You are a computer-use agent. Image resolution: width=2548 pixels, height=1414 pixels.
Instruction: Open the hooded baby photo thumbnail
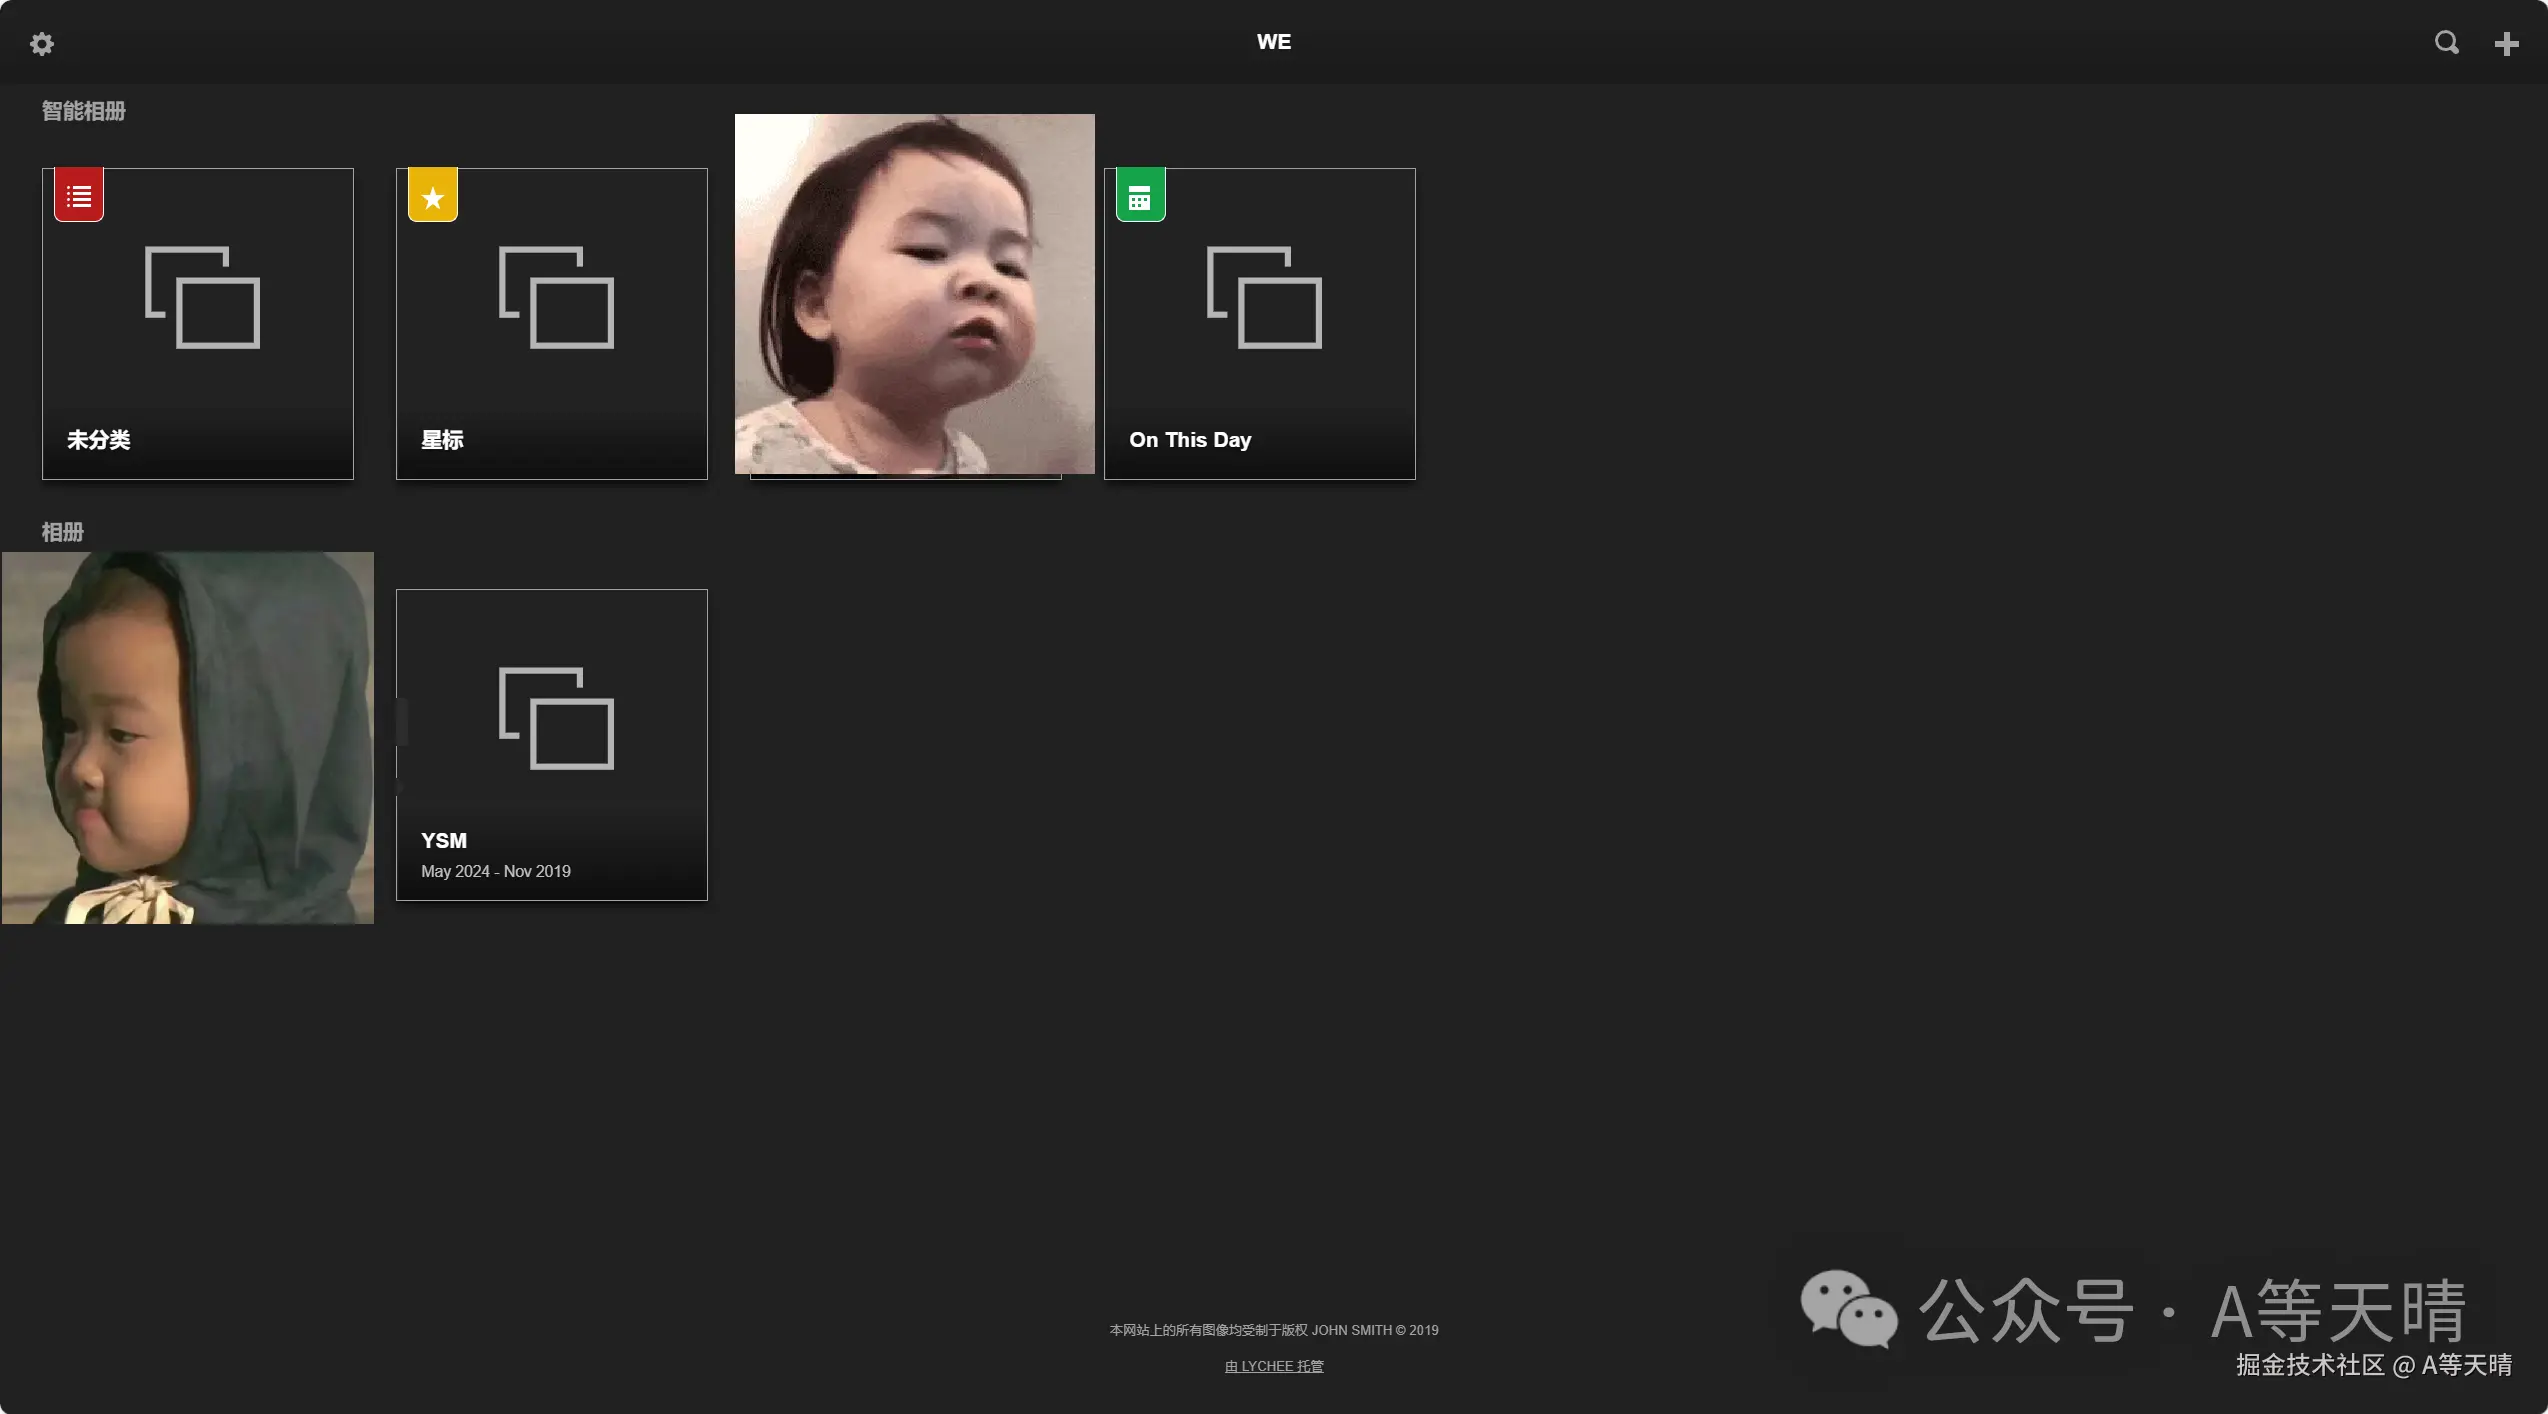(188, 738)
